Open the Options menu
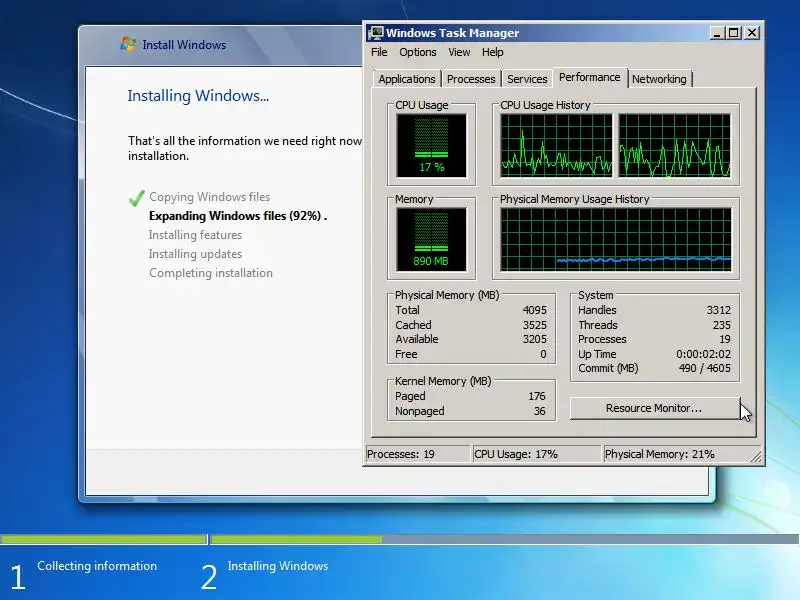800x600 pixels. [x=418, y=52]
